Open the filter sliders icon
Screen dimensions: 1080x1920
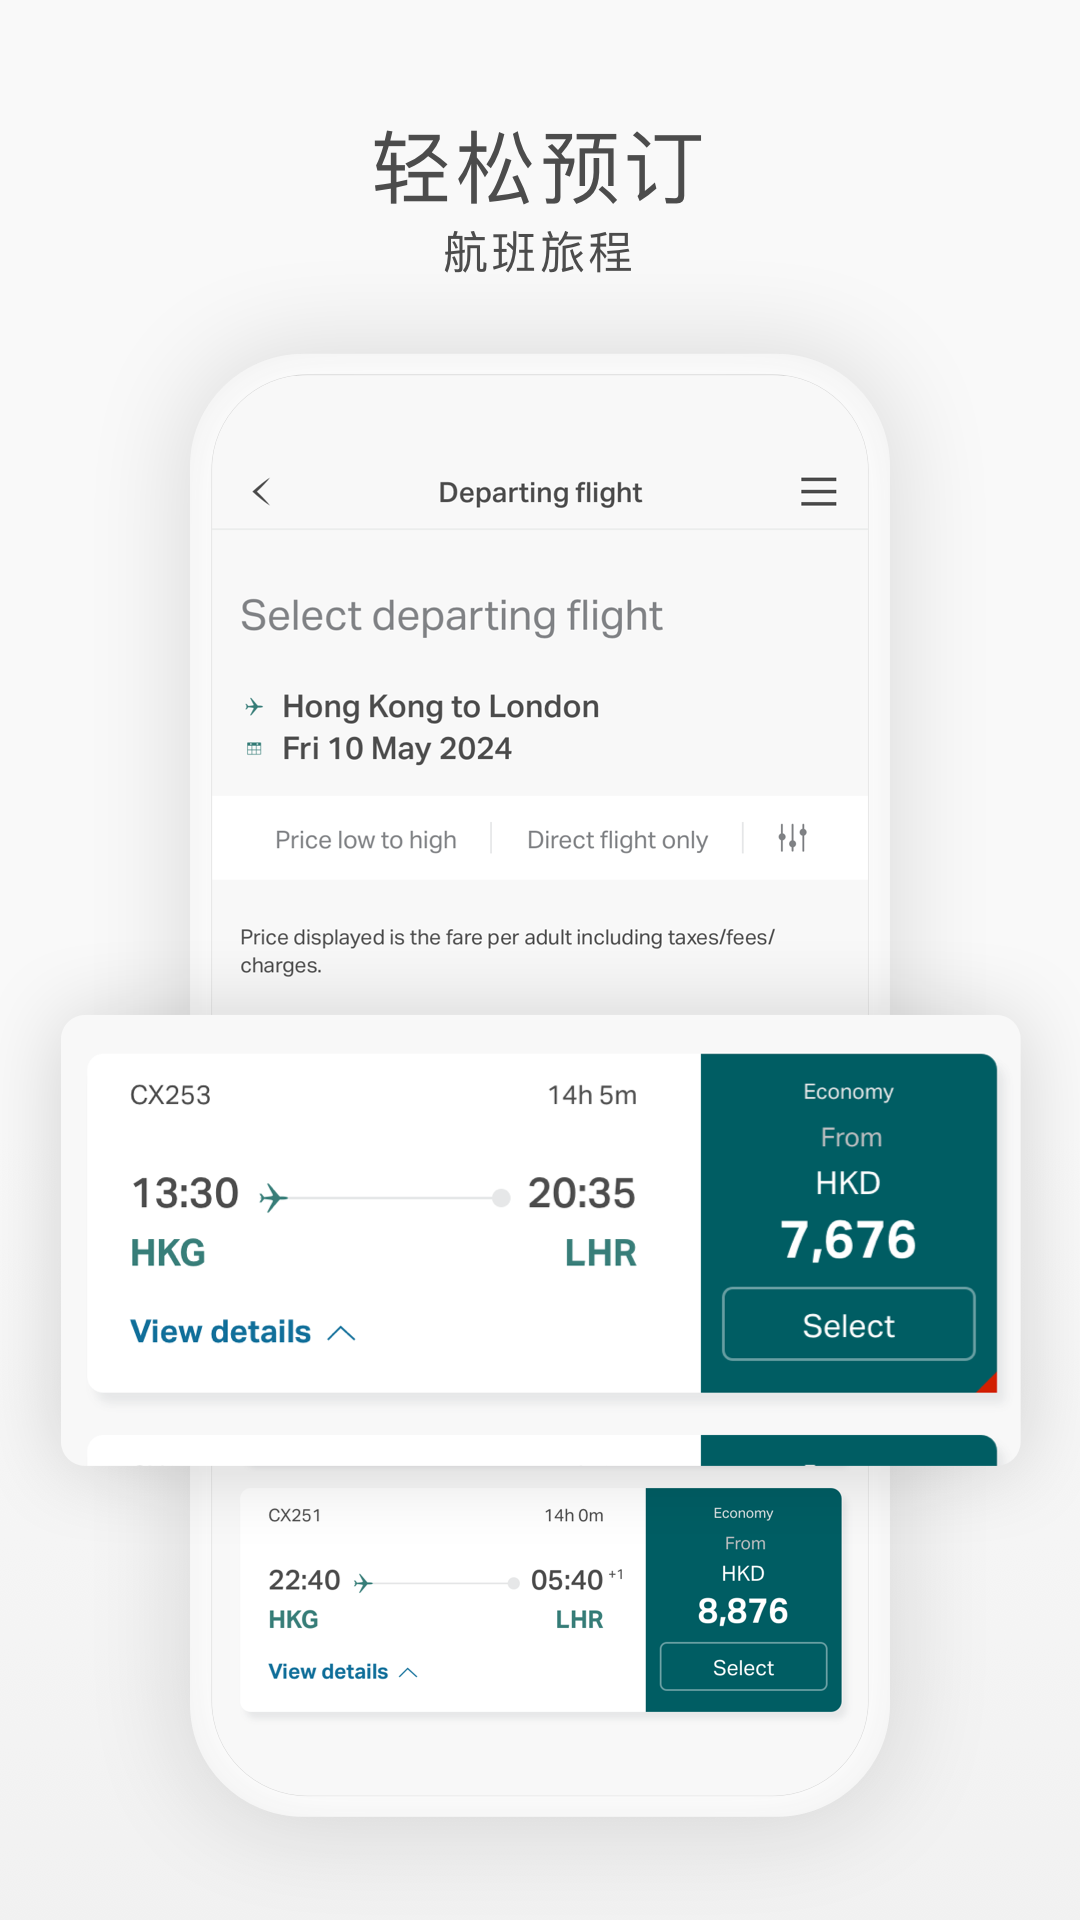(792, 838)
